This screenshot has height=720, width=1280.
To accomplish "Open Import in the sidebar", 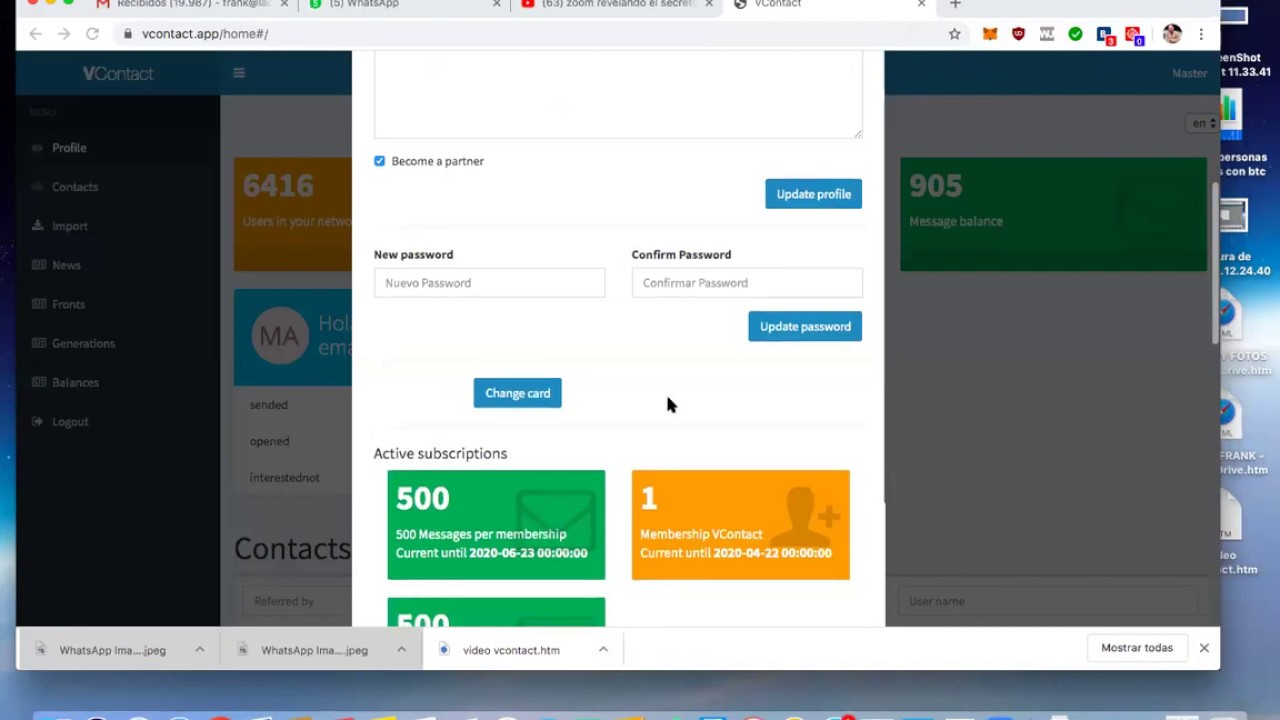I will 70,226.
